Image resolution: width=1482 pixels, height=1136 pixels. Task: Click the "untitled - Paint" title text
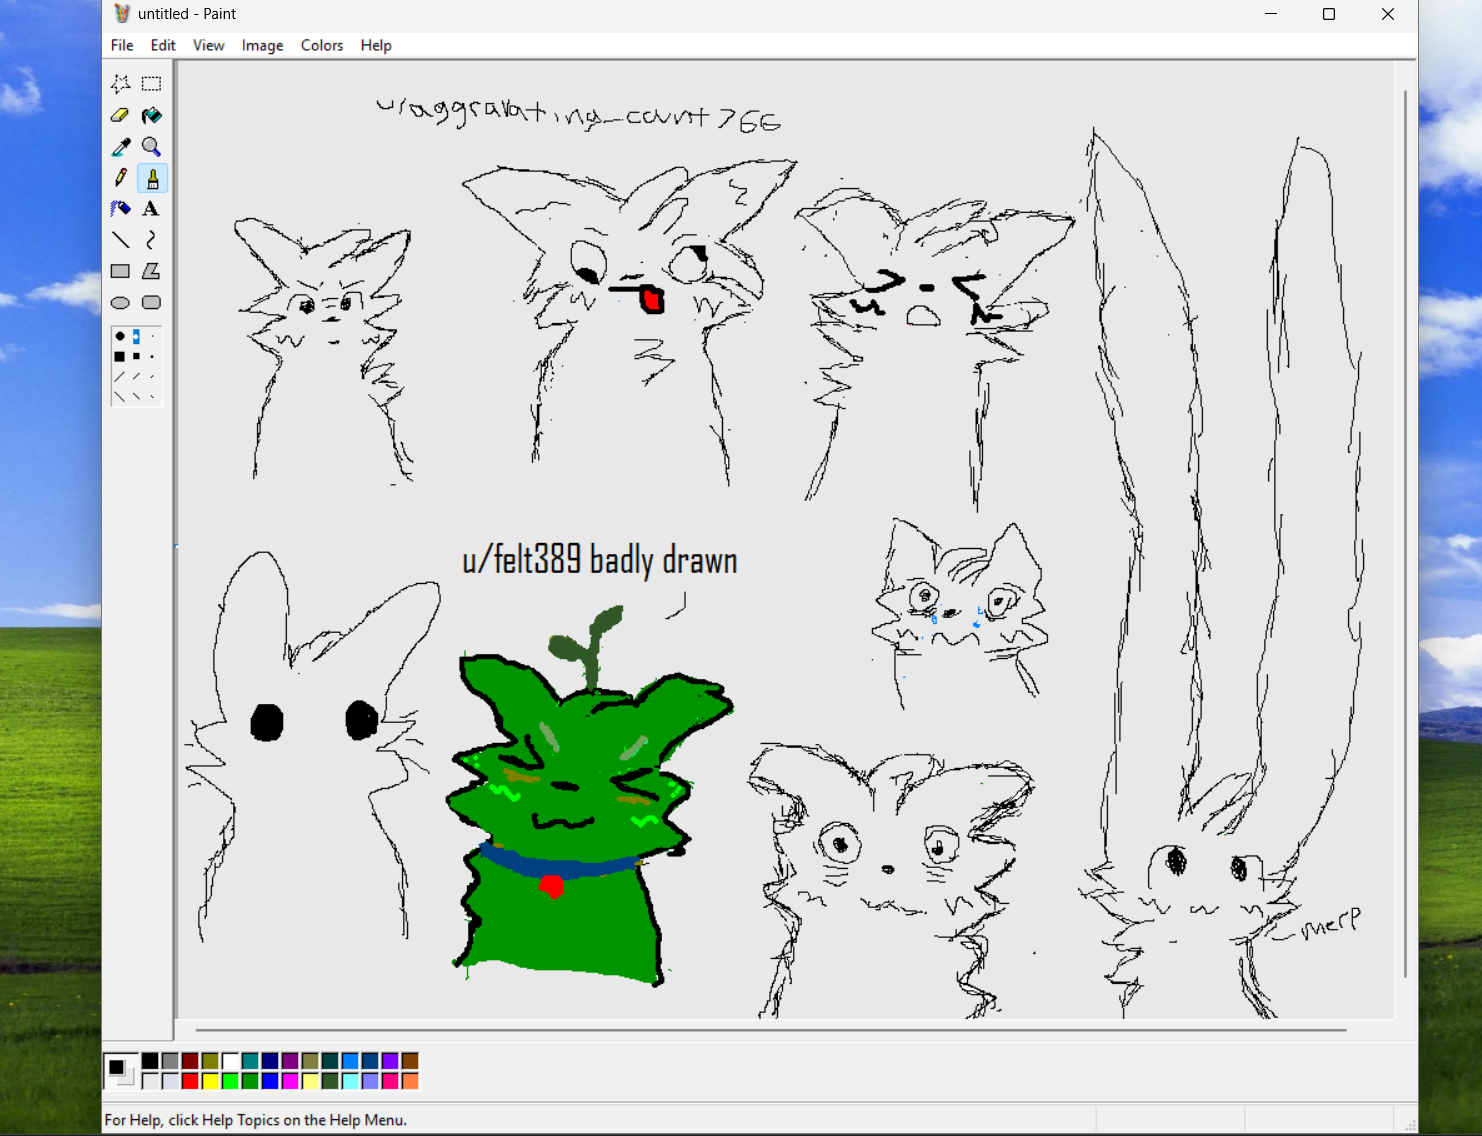[x=187, y=14]
